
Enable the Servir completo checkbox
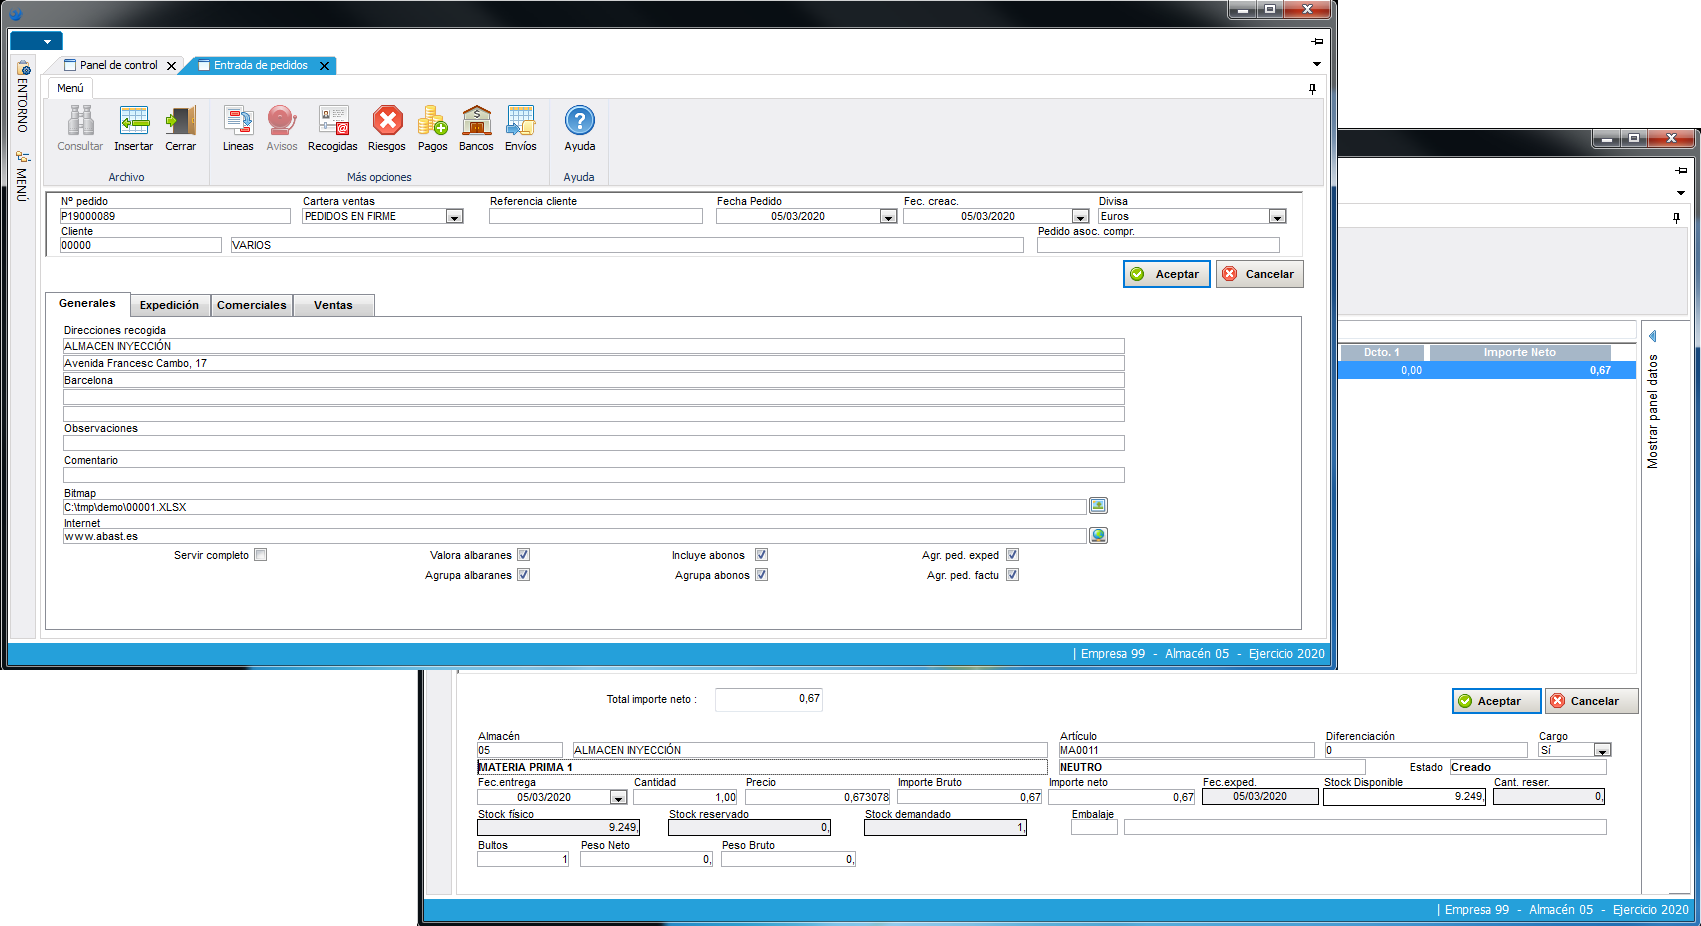point(261,555)
